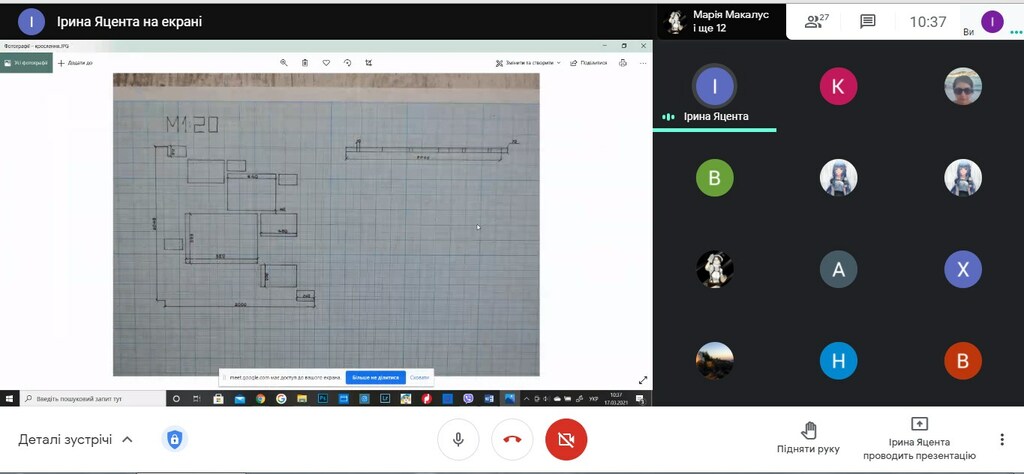Open Усі фотографії tab
1024x474 pixels.
pos(26,62)
